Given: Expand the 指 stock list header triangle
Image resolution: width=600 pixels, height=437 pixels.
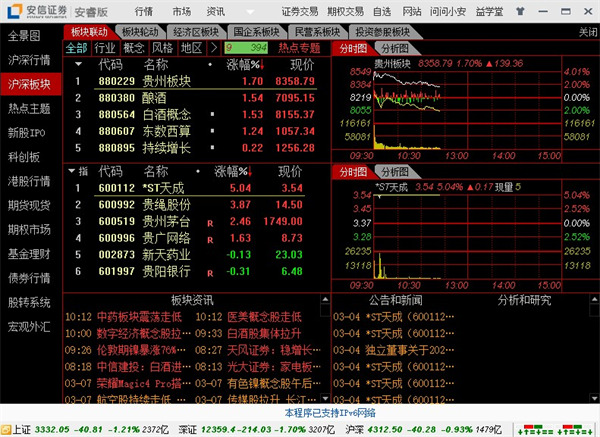Looking at the screenshot, I should coord(72,171).
